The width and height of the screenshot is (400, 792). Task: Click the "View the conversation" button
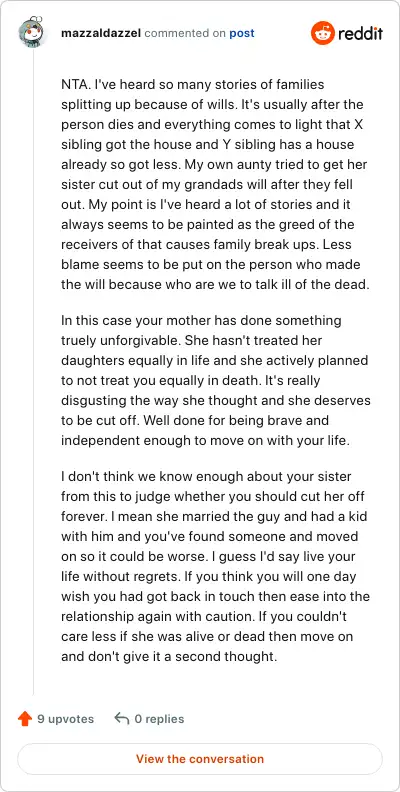coord(200,759)
